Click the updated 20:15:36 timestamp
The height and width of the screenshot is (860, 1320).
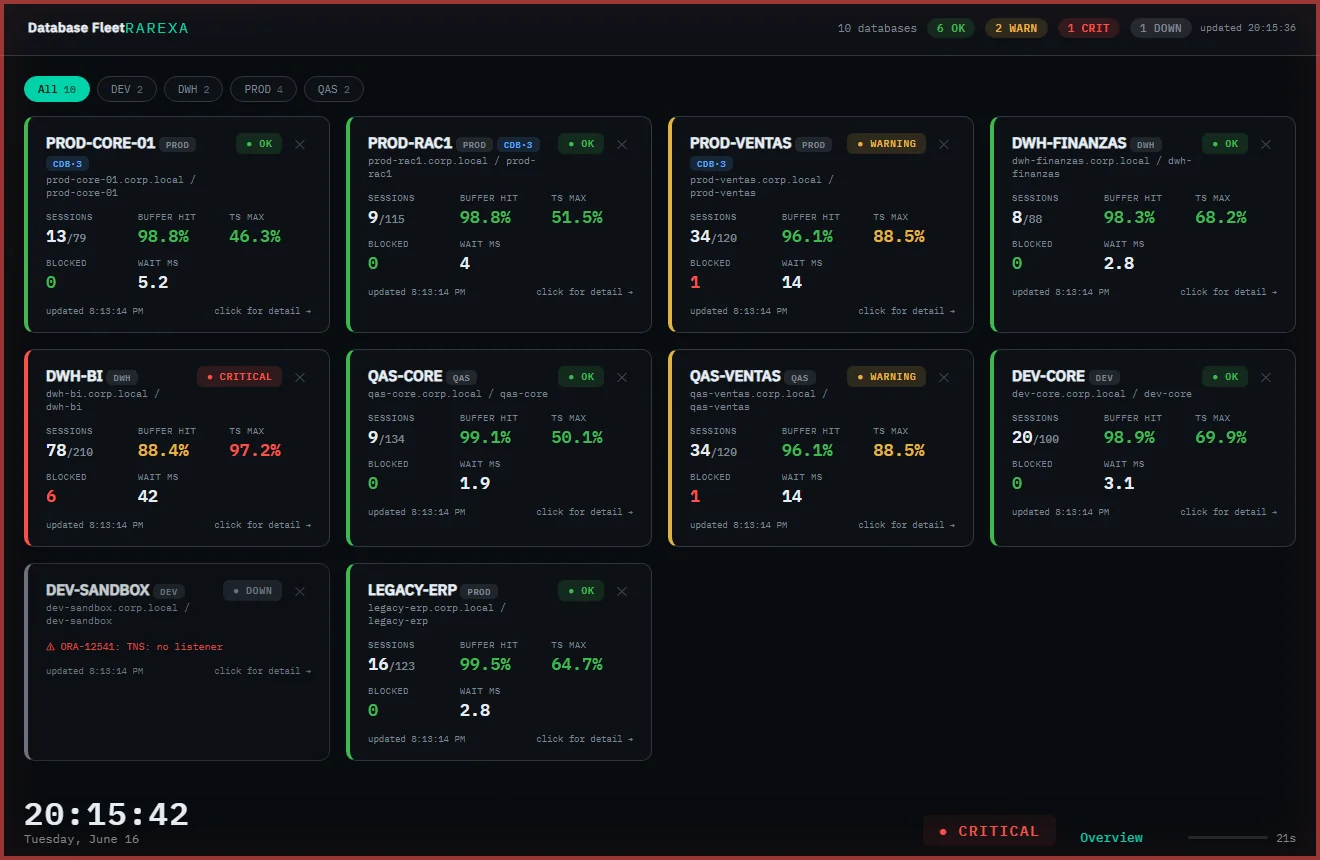point(1248,28)
